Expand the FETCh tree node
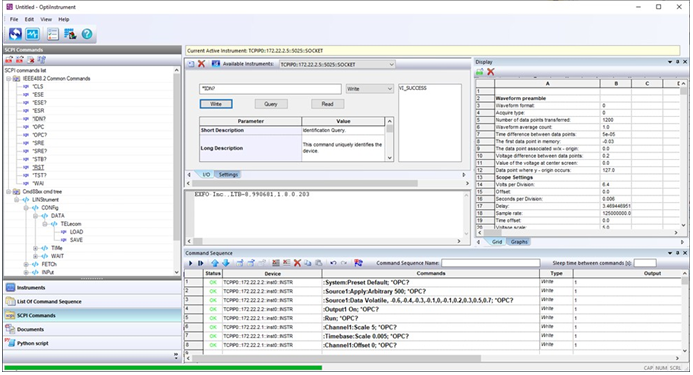 point(27,264)
